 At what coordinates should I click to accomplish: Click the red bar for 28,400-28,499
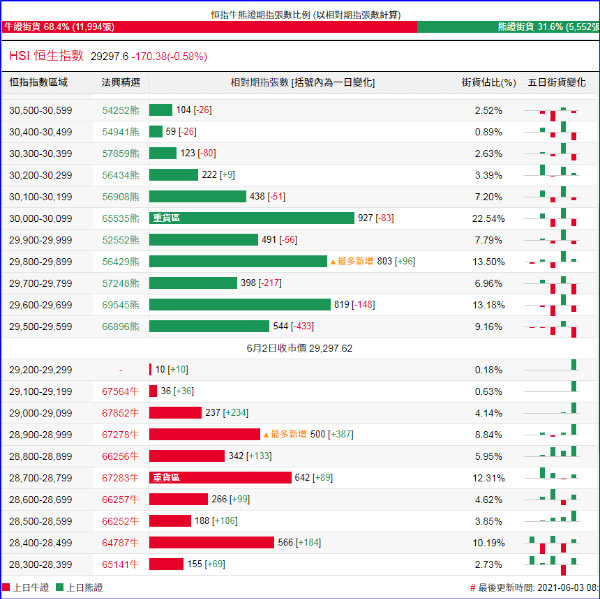212,542
